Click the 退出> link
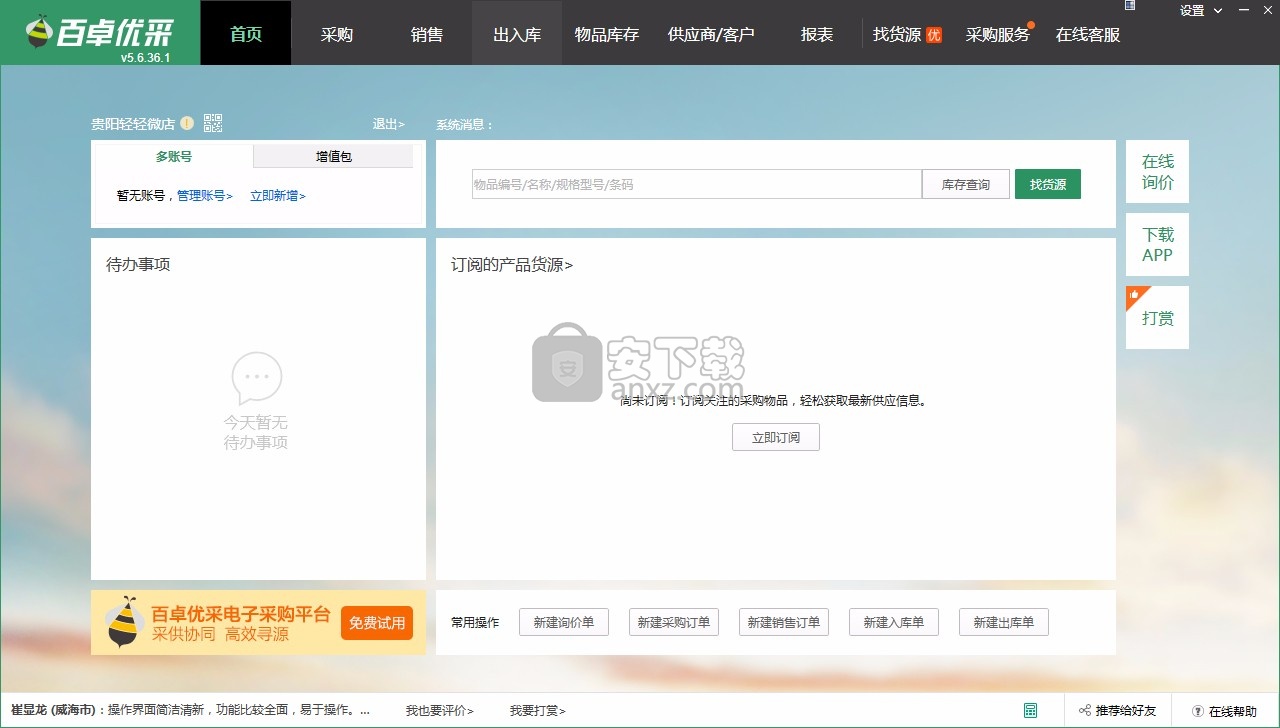 (389, 124)
